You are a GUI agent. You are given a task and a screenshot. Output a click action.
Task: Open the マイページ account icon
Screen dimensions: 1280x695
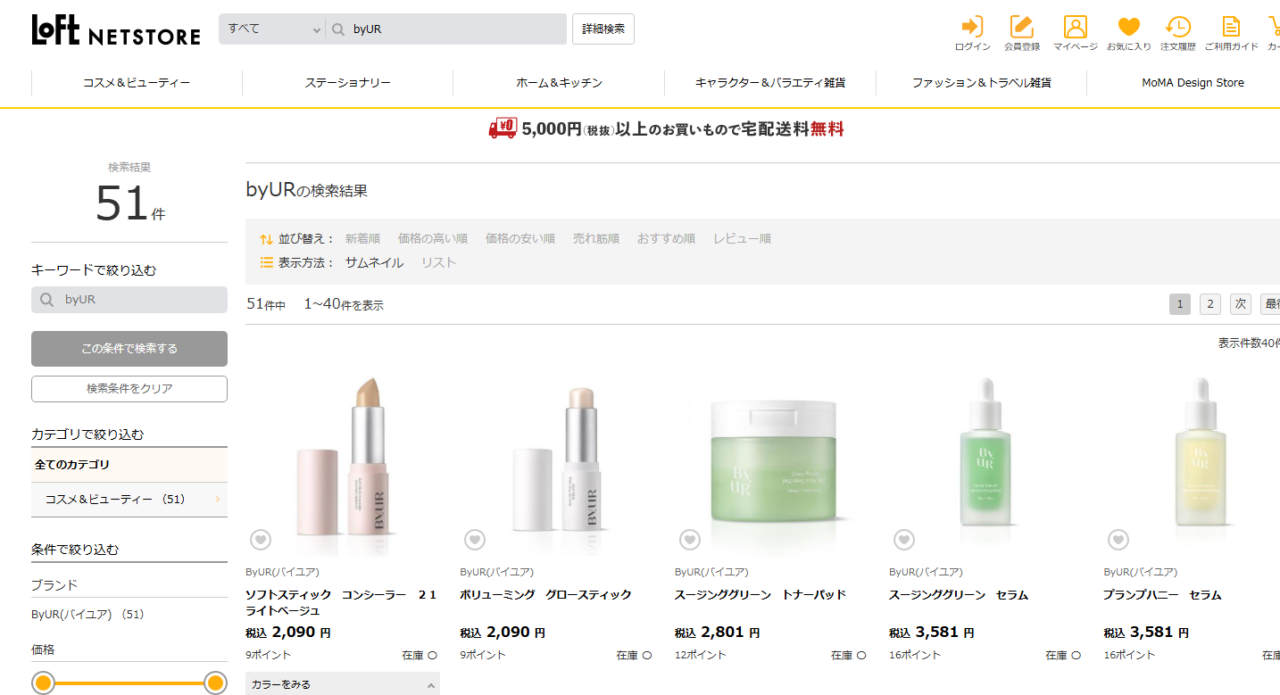pyautogui.click(x=1075, y=33)
